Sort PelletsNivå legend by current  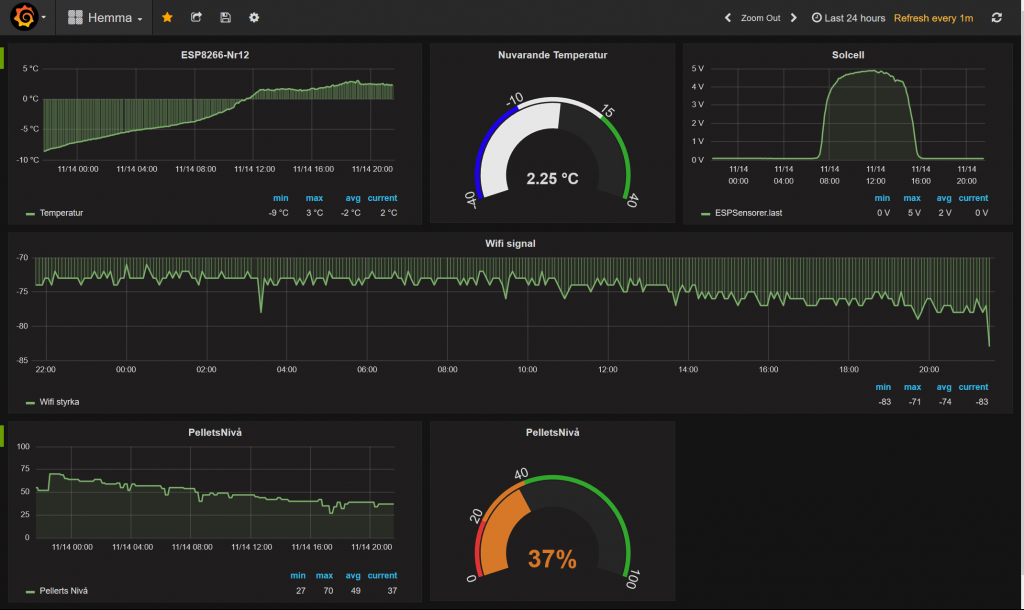point(382,575)
